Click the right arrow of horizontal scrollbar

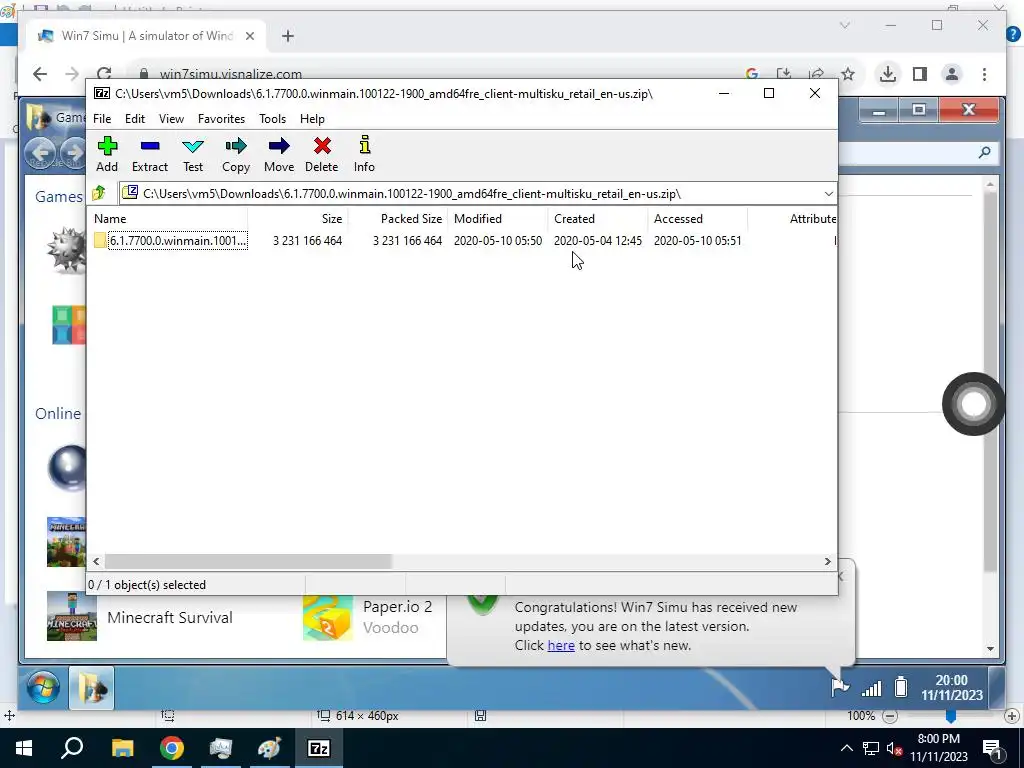click(827, 562)
